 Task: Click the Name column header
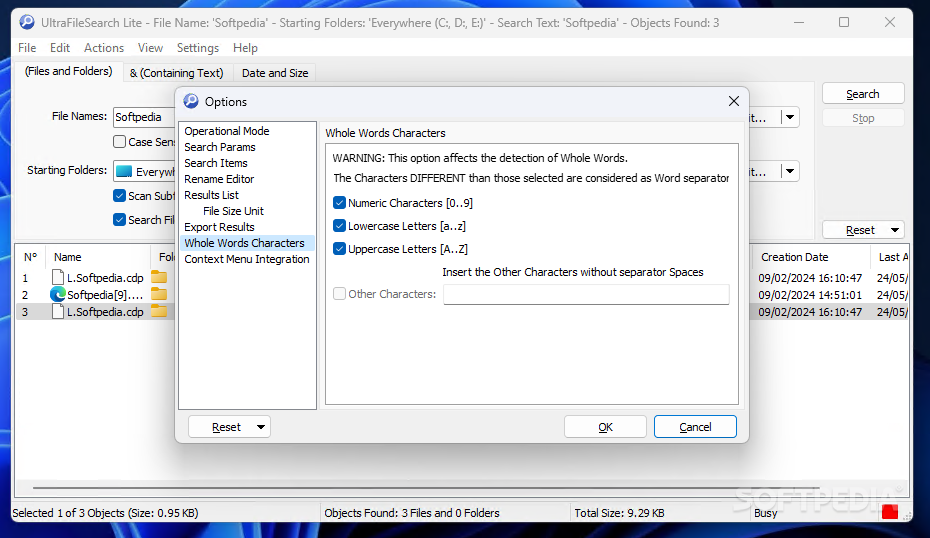pyautogui.click(x=98, y=257)
